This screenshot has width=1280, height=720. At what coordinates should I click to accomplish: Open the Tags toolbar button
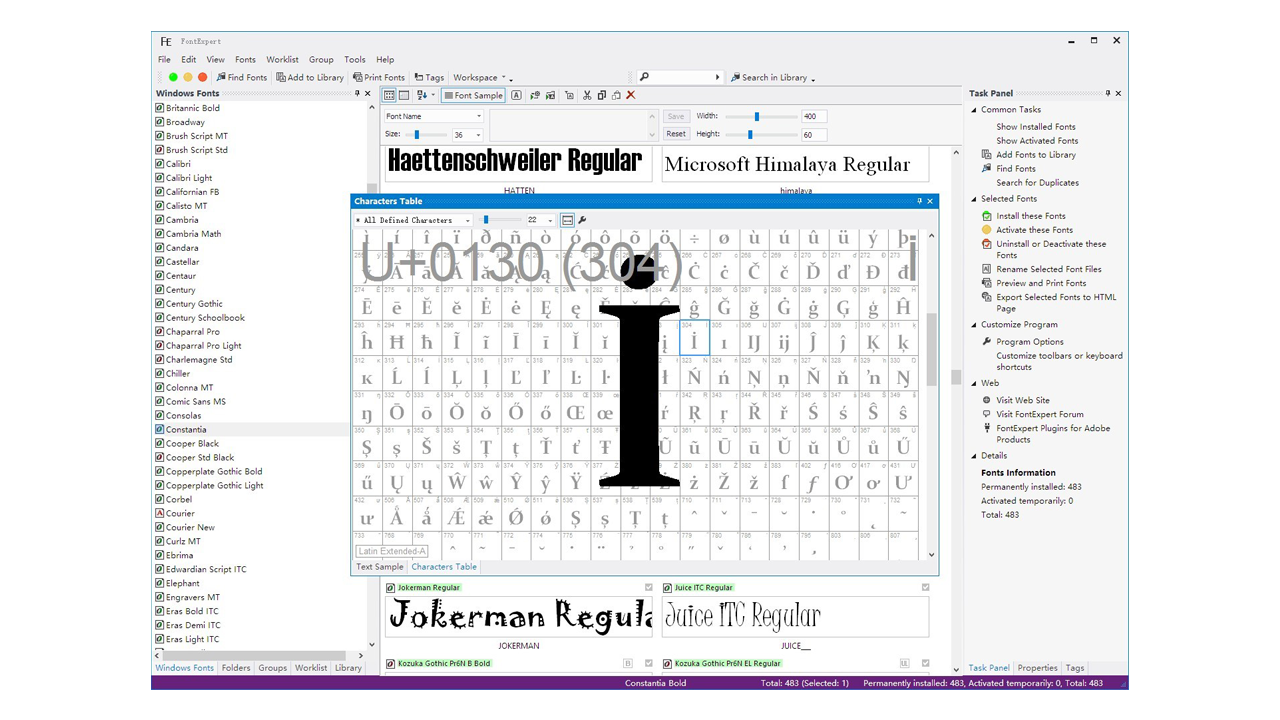429,77
